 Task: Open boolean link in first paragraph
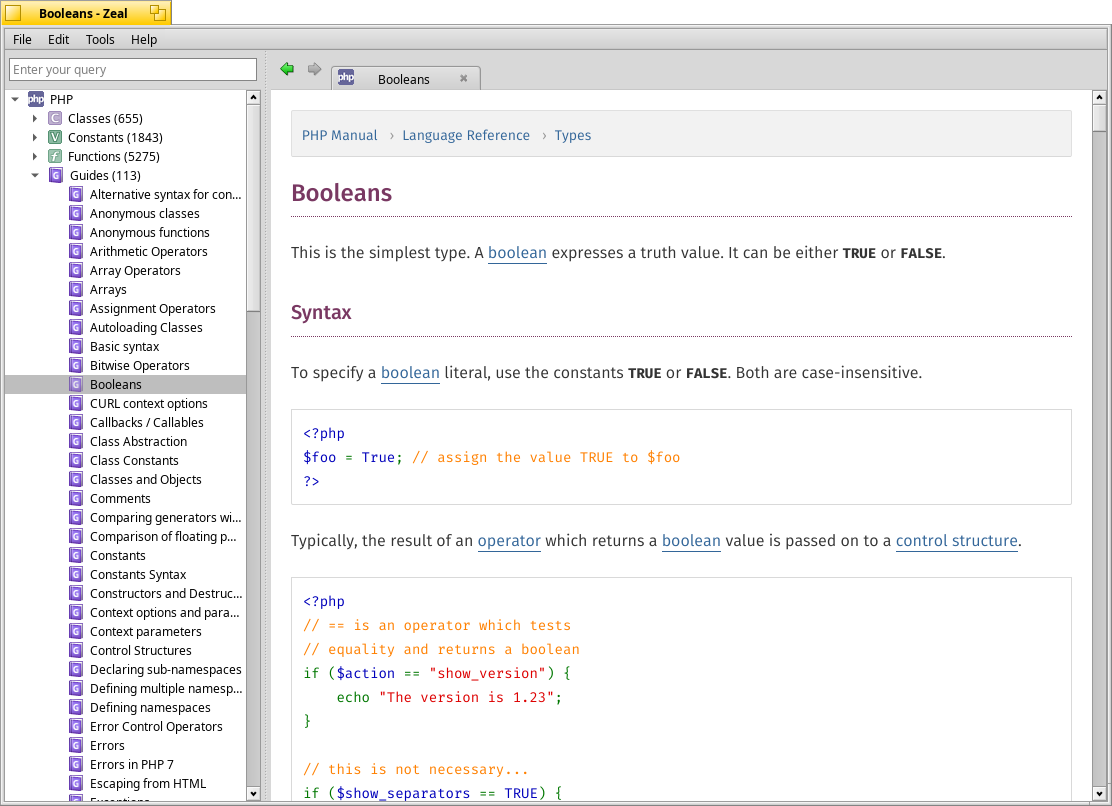[517, 253]
